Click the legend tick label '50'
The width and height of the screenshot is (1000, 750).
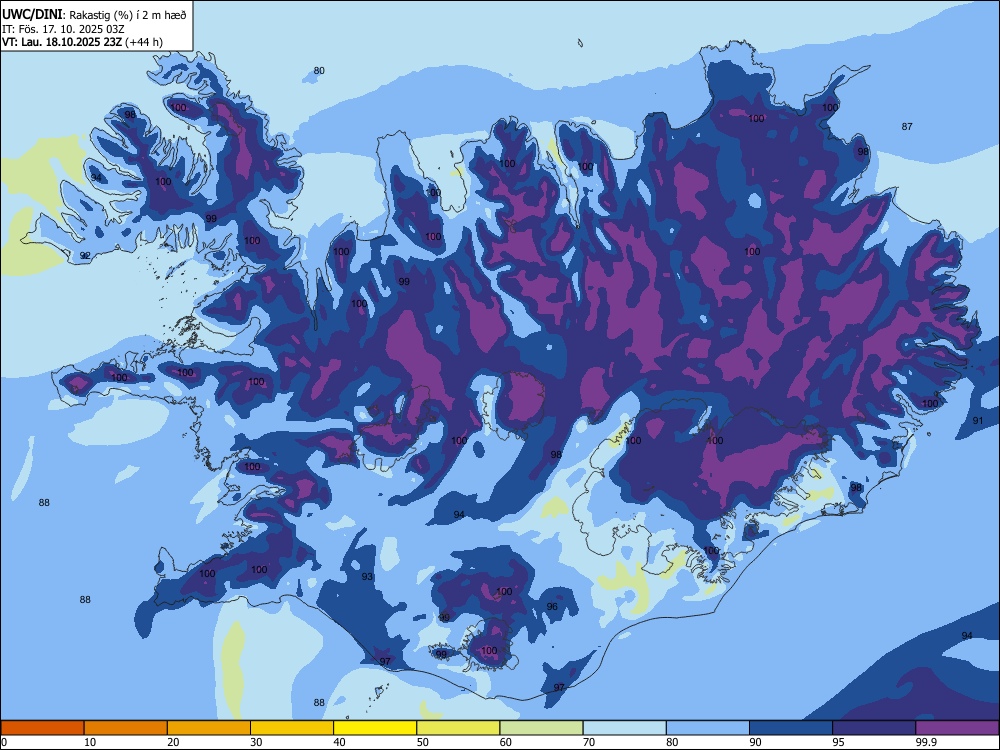(422, 742)
